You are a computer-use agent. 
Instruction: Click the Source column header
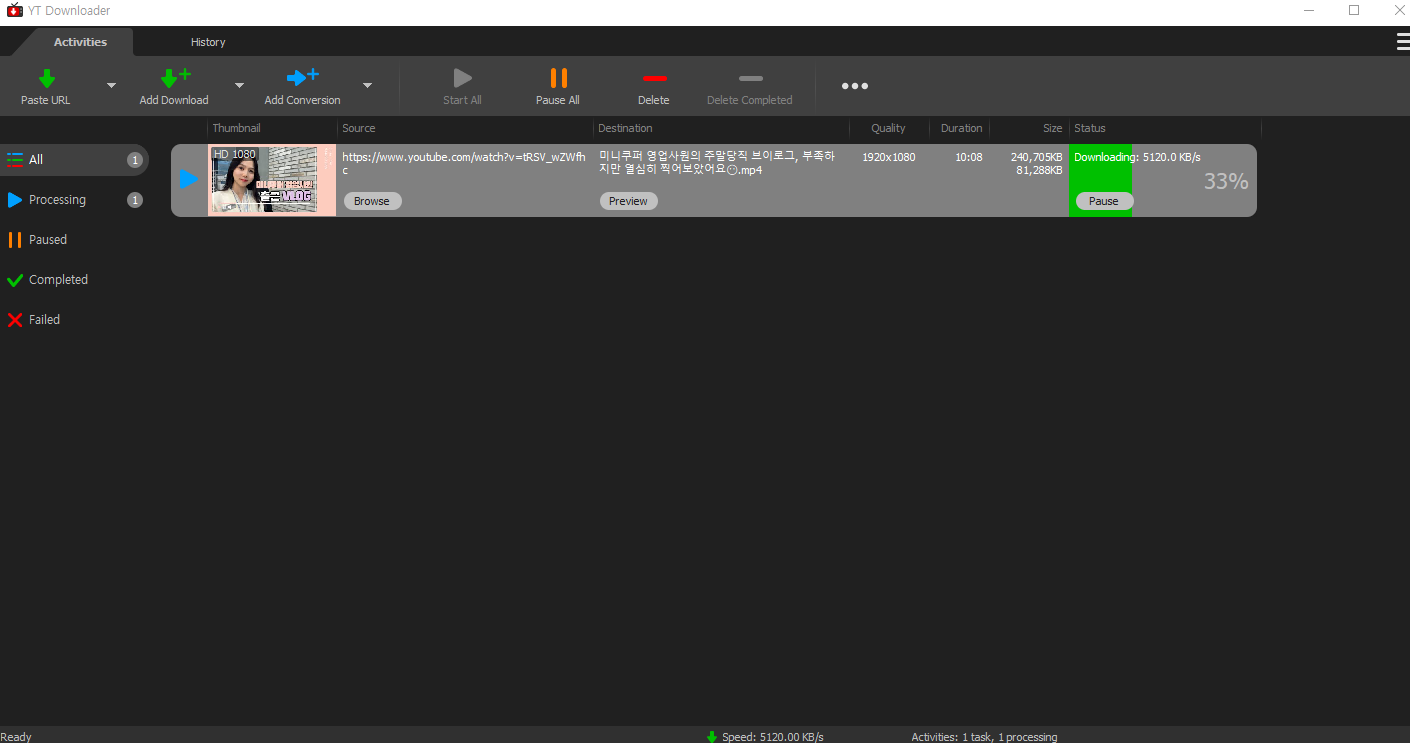pos(358,128)
